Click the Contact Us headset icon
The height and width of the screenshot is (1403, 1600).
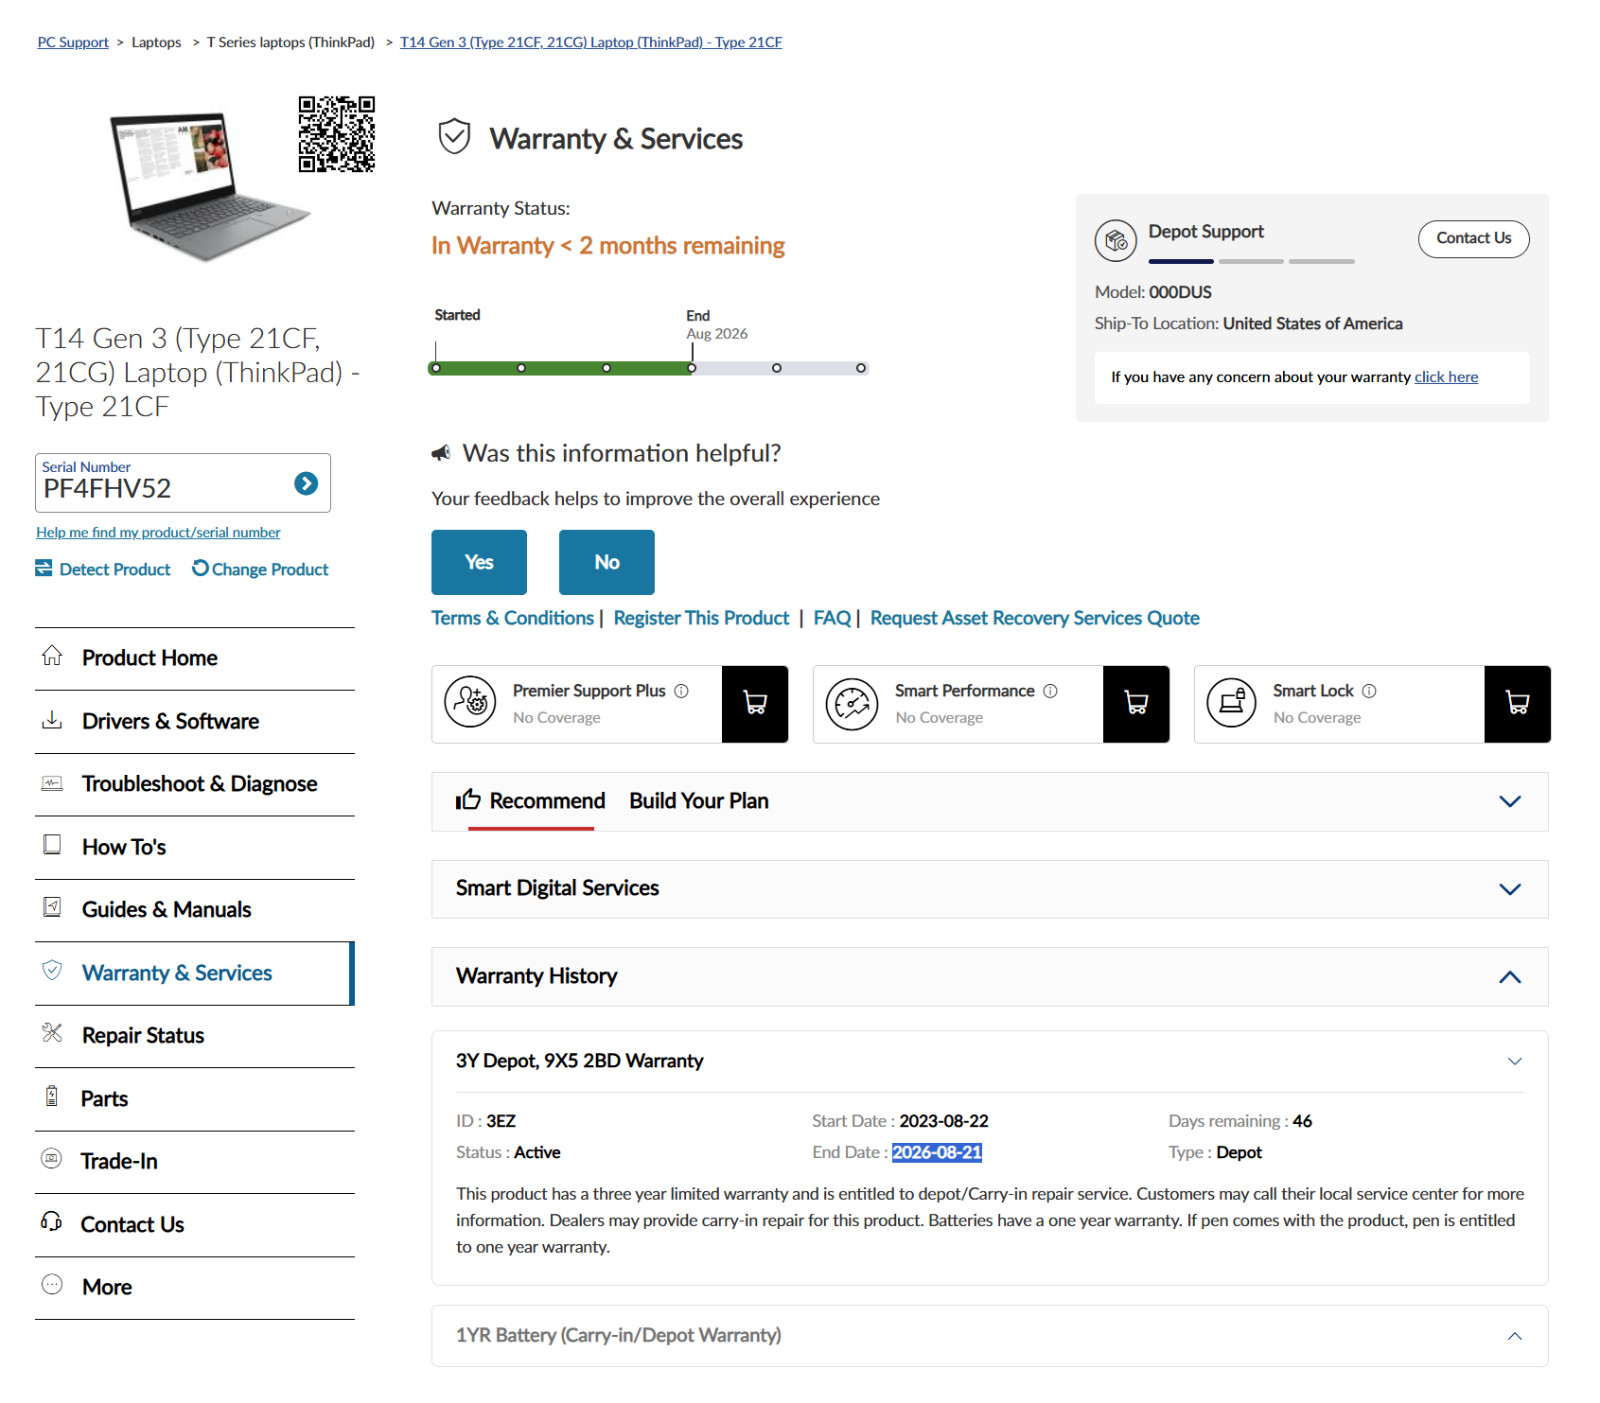pyautogui.click(x=52, y=1222)
